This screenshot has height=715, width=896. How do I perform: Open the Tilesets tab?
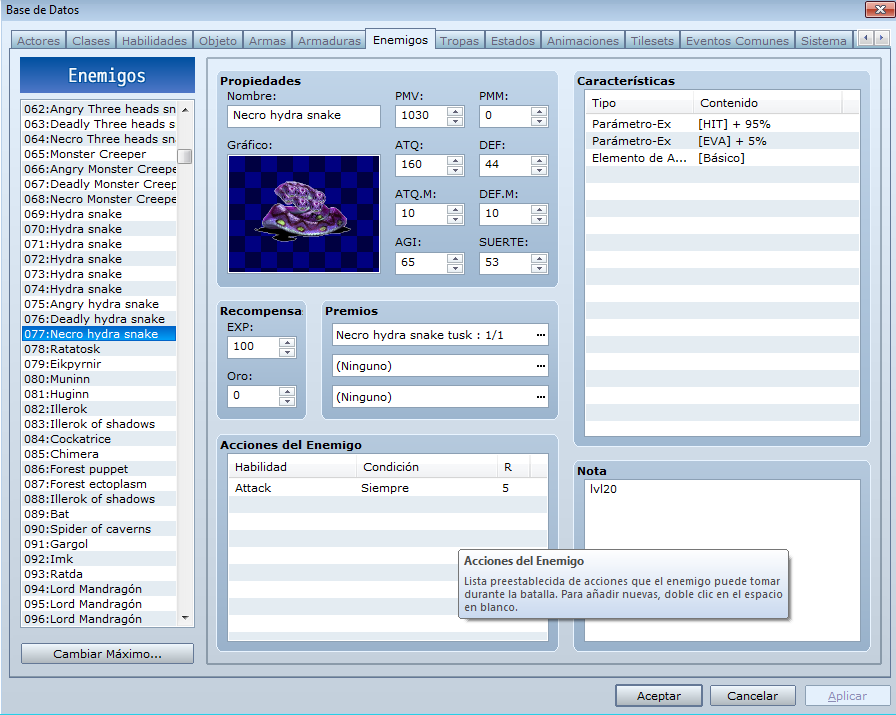click(652, 41)
